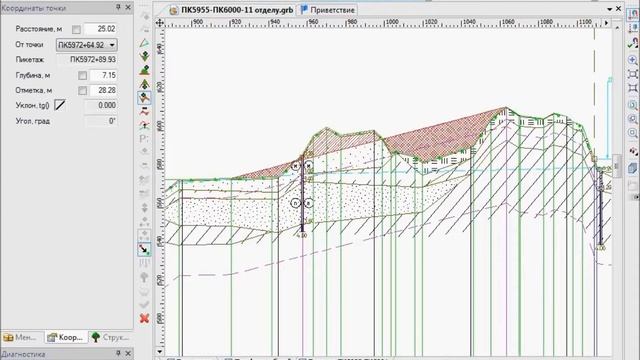Edit the Глубина value 7.15
Image resolution: width=640 pixels, height=360 pixels.
(104, 75)
